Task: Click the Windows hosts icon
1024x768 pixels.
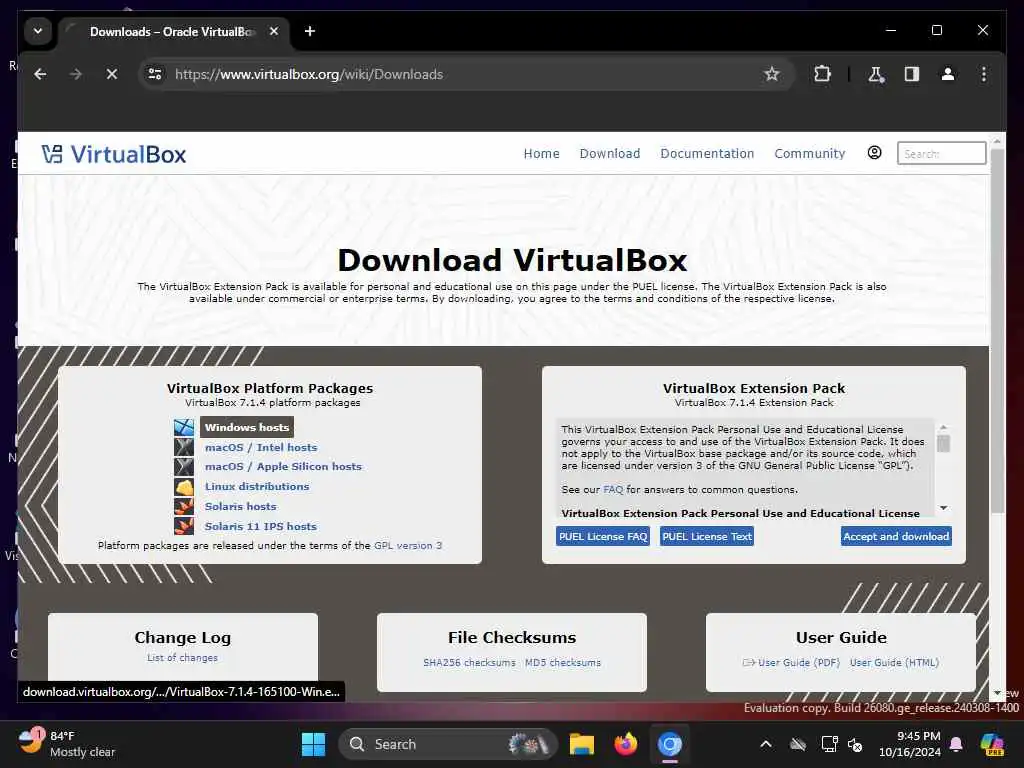Action: [x=184, y=427]
